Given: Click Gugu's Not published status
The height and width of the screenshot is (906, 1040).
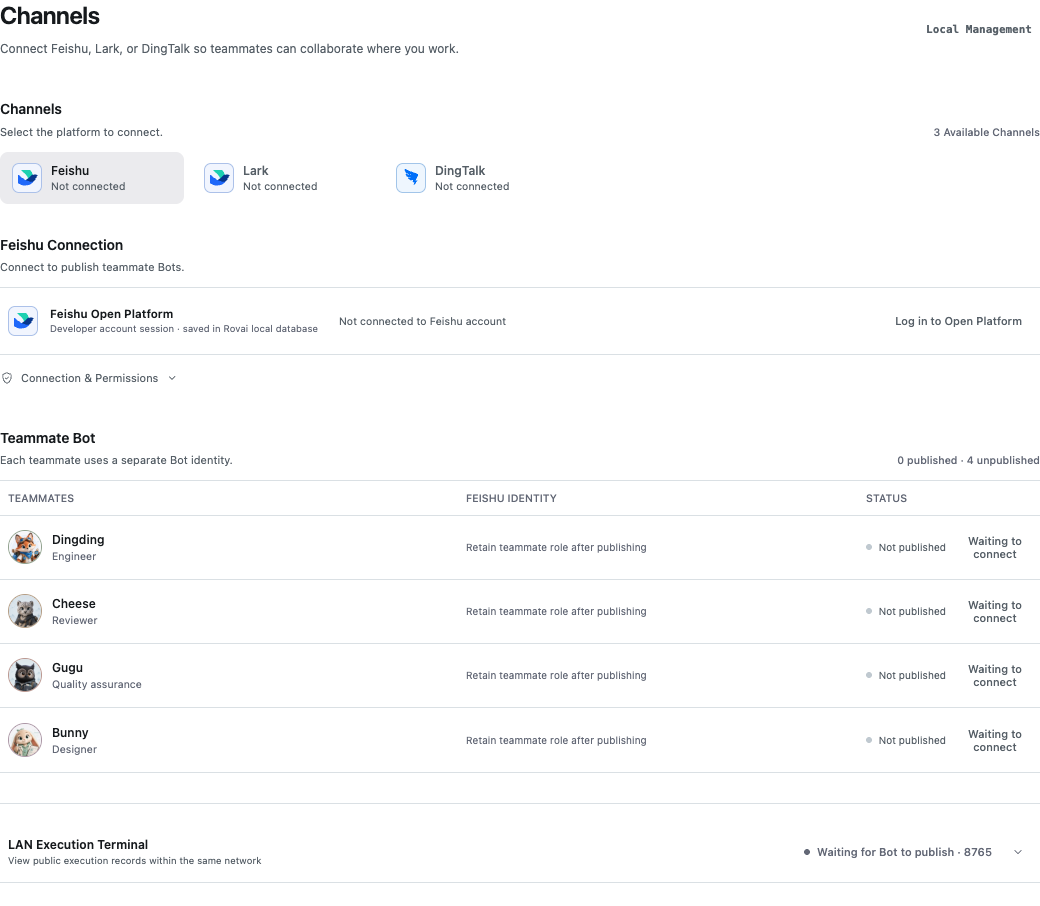Looking at the screenshot, I should (x=906, y=675).
